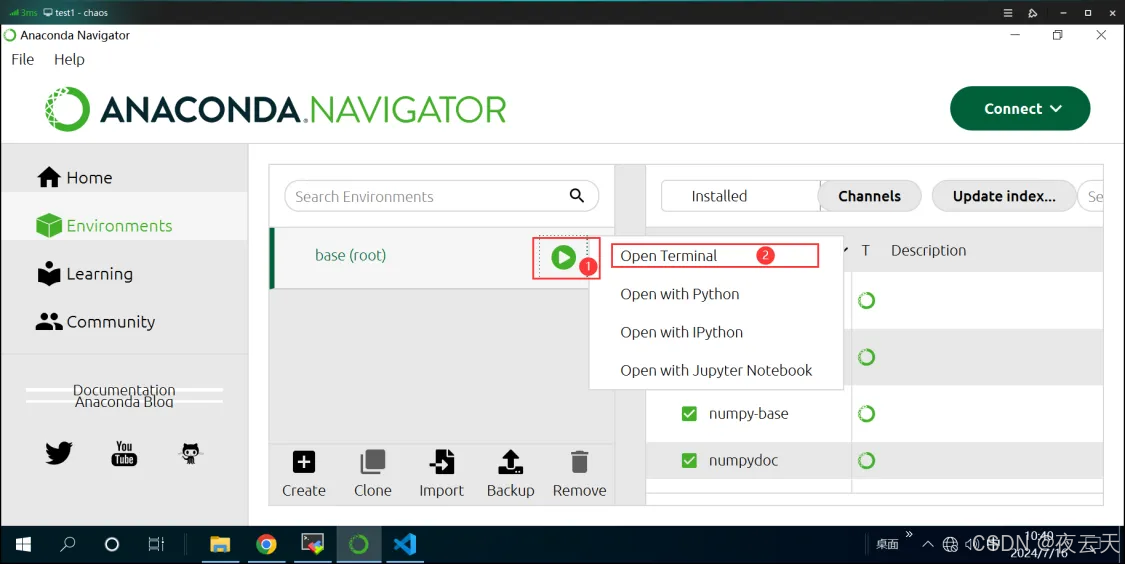
Task: Open the YouTube icon link
Action: [124, 453]
